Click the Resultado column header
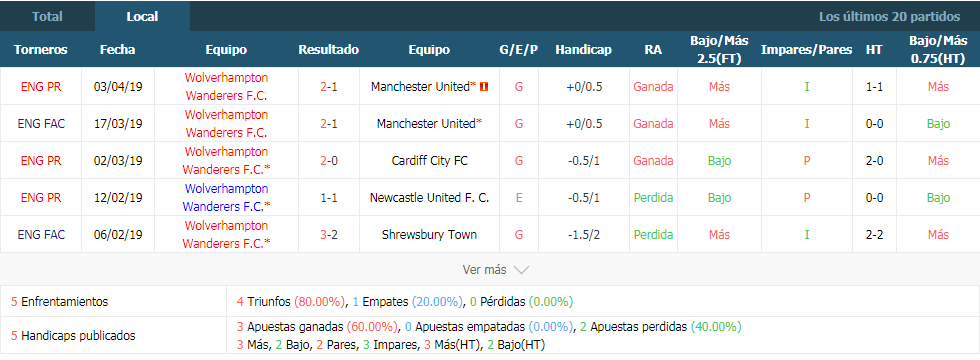980x360 pixels. coord(329,50)
